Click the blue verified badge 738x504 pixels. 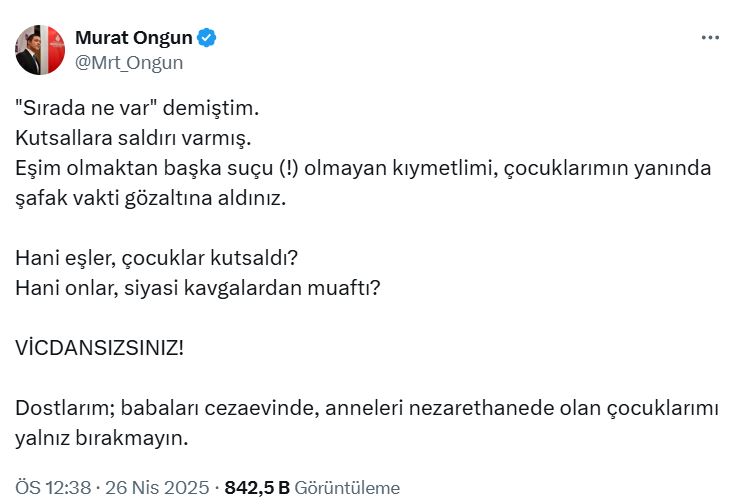206,38
